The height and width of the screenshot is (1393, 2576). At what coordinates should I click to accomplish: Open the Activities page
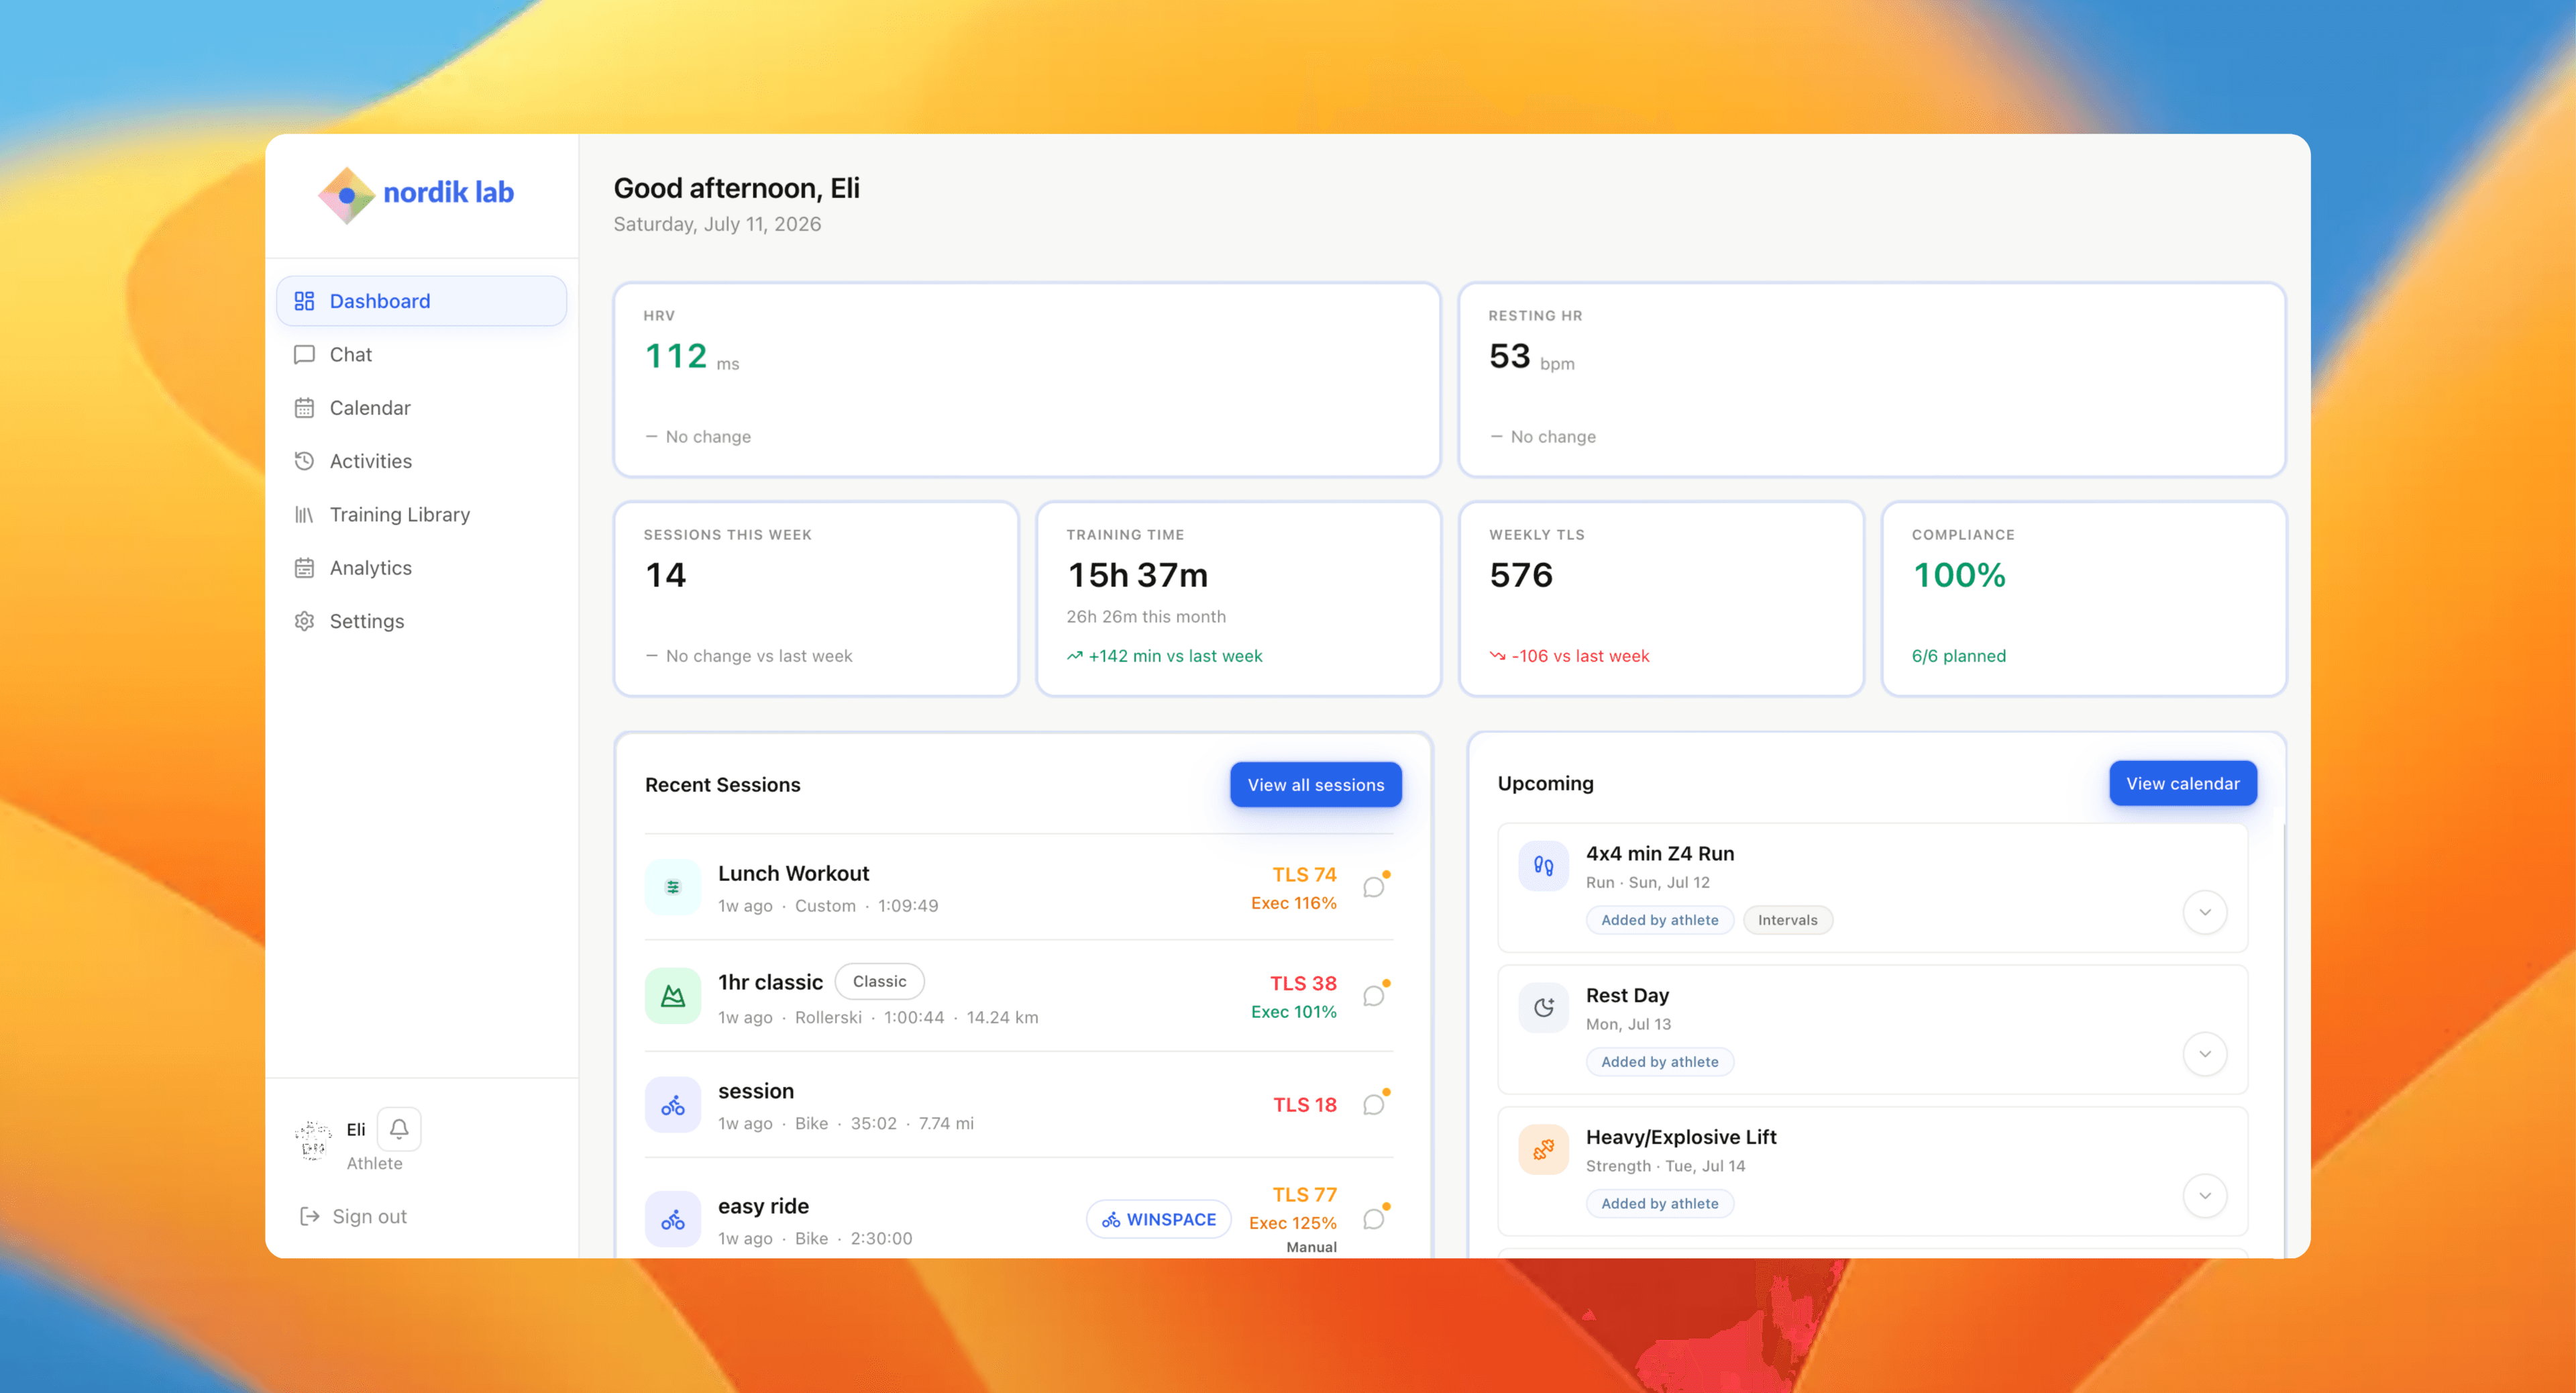[421, 461]
